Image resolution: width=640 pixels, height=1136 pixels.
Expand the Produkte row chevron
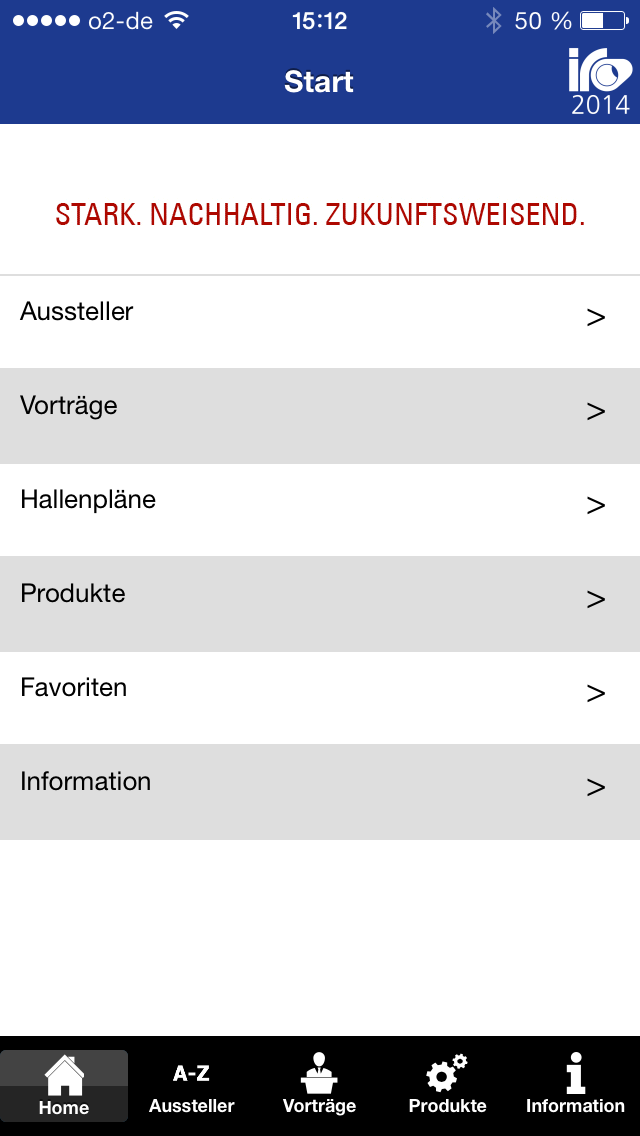click(x=596, y=599)
